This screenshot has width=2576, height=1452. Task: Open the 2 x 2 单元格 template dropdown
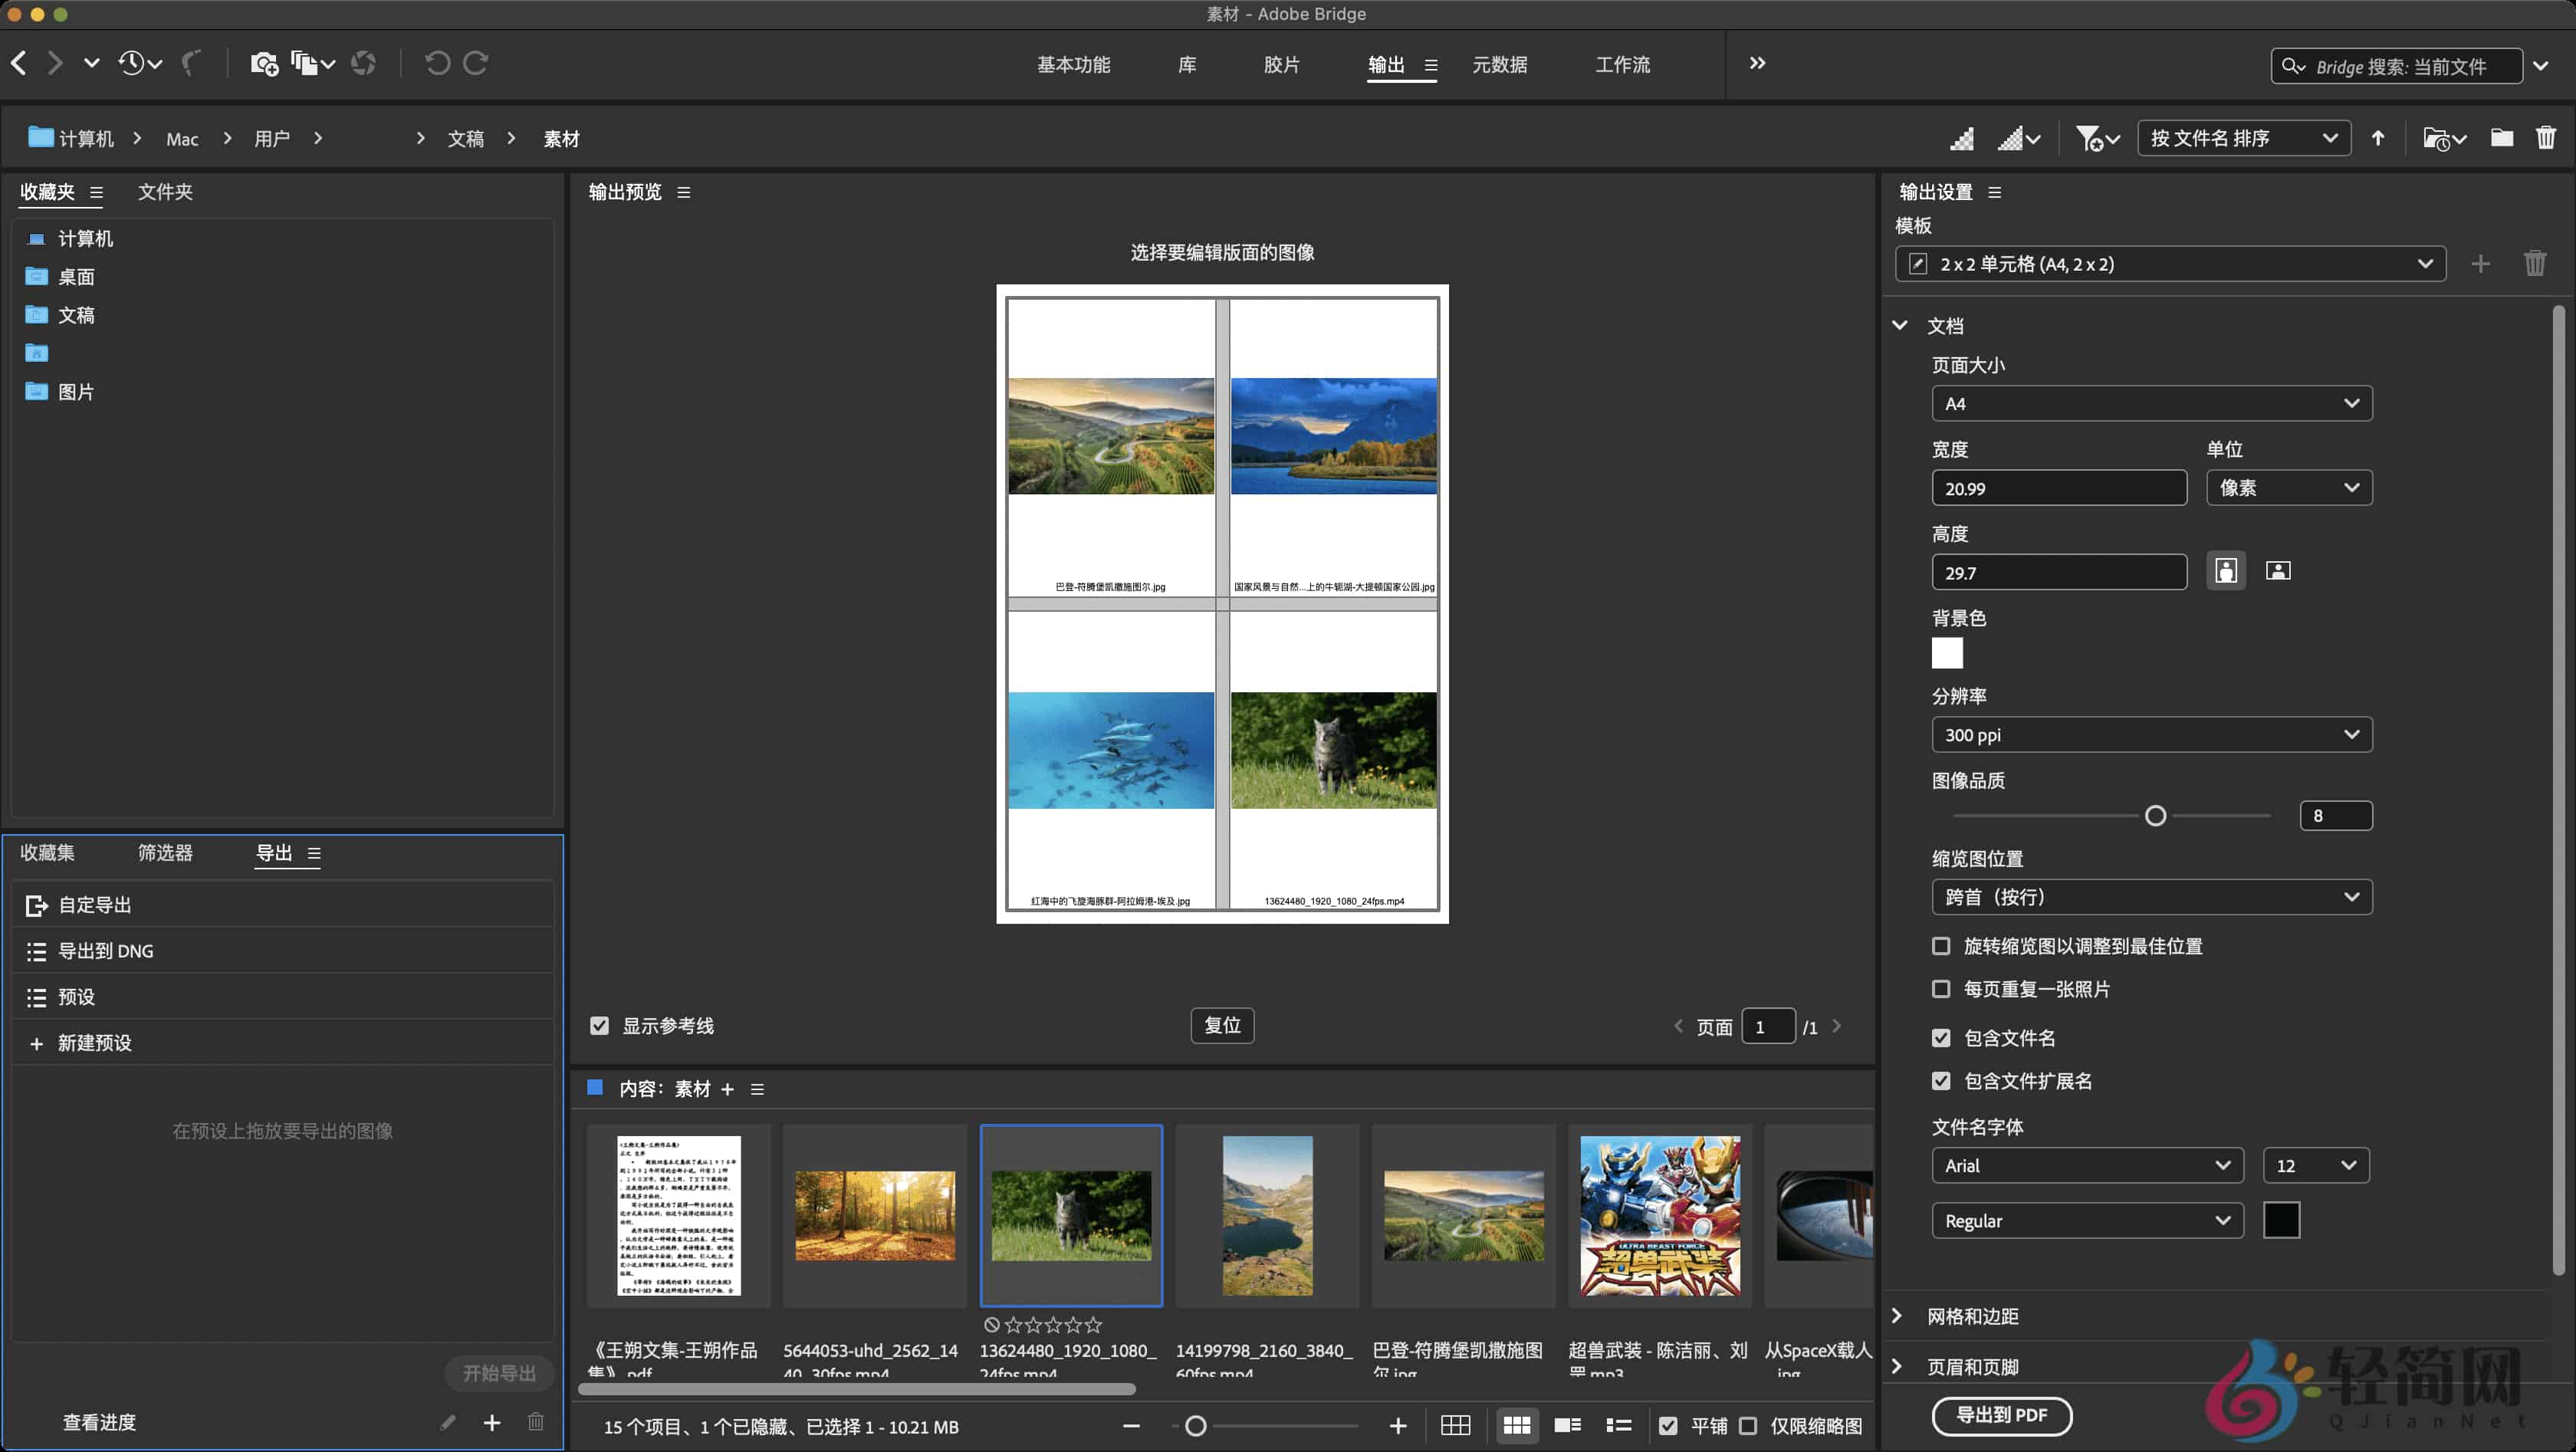point(2170,264)
